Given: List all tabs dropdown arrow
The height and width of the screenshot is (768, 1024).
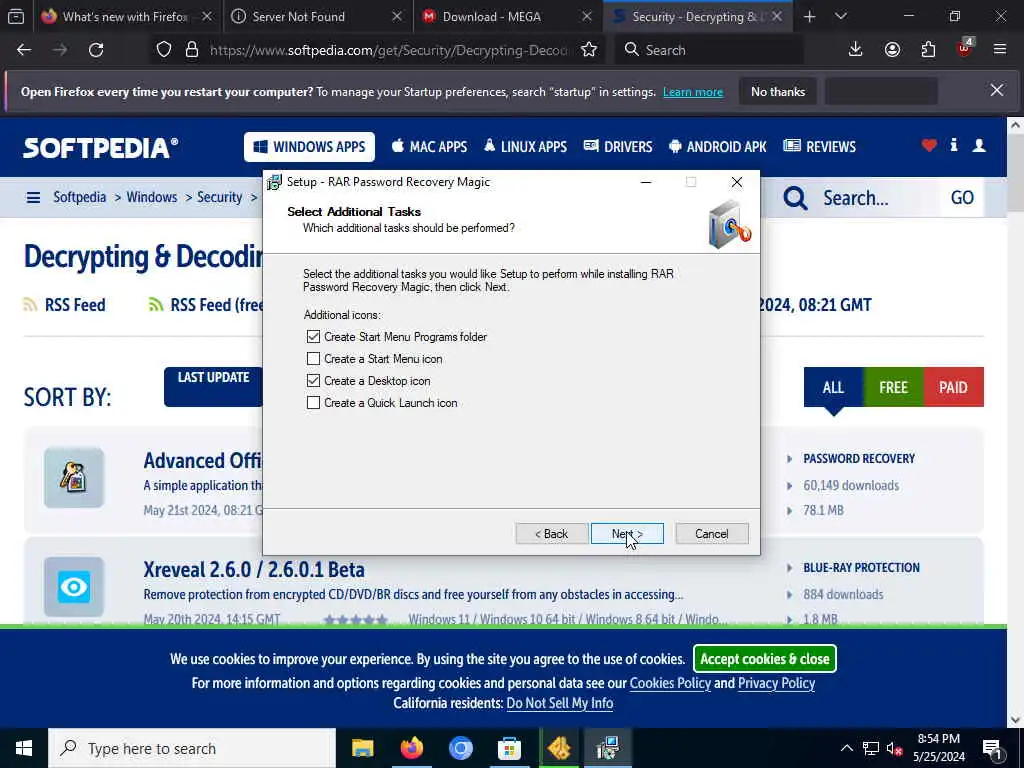Looking at the screenshot, I should (841, 17).
